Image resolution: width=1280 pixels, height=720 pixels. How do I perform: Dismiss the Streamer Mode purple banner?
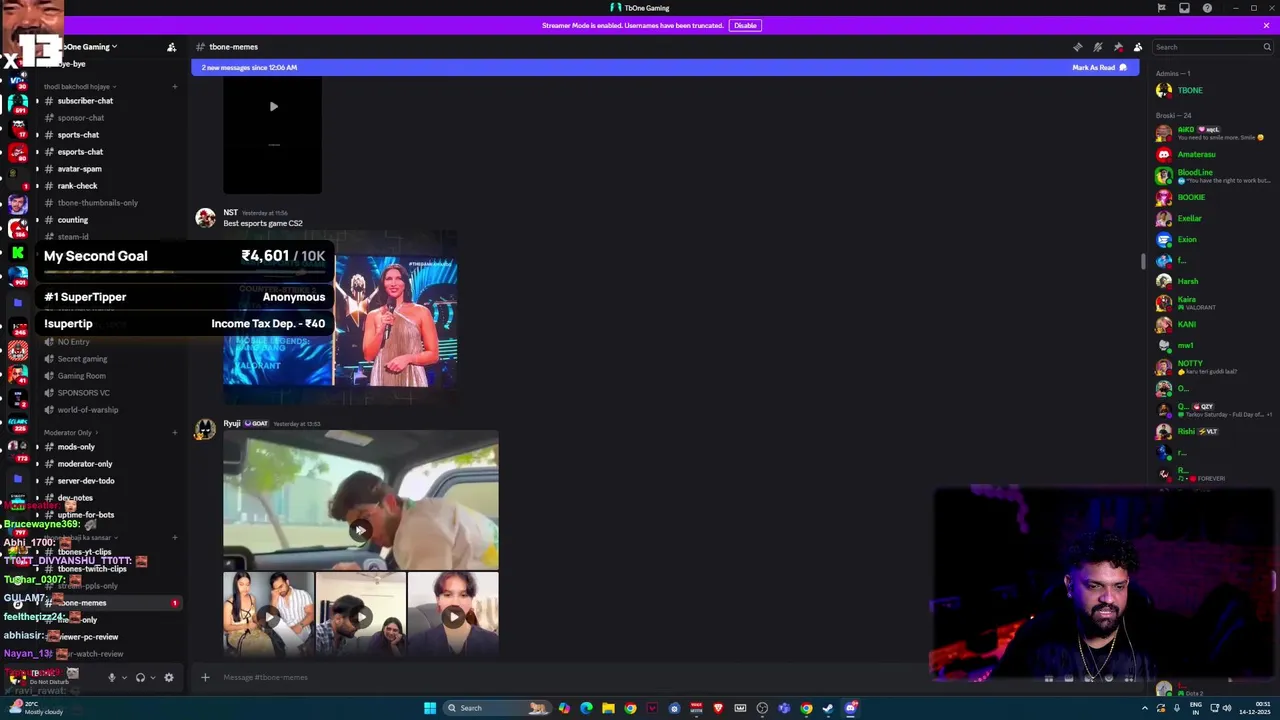(x=1266, y=25)
